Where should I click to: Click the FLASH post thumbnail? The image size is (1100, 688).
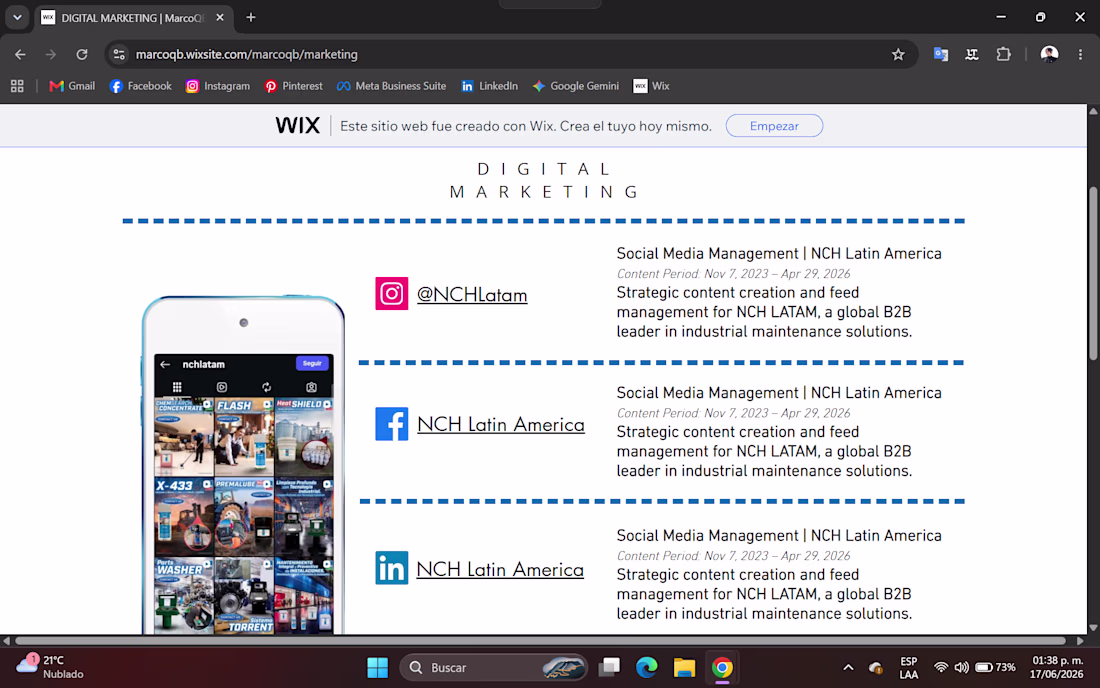click(244, 437)
